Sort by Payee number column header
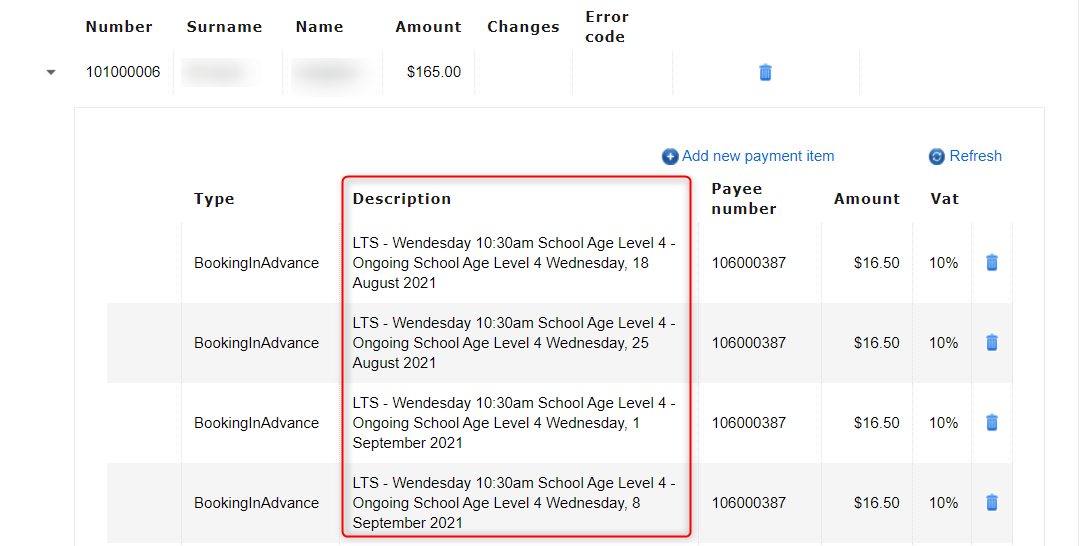The image size is (1081, 546). coord(744,198)
